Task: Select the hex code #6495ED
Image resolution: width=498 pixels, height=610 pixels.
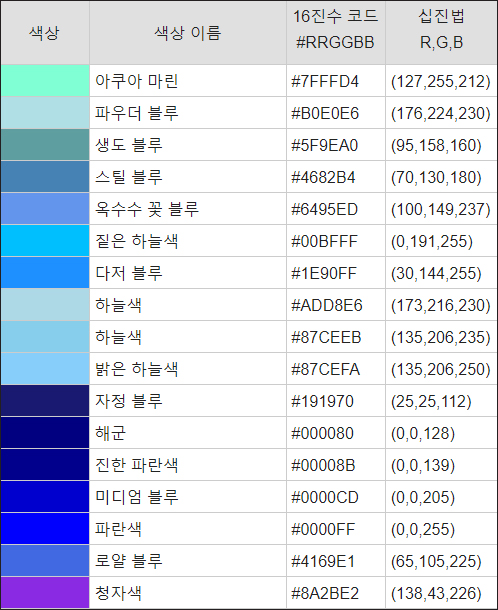Action: click(x=324, y=210)
